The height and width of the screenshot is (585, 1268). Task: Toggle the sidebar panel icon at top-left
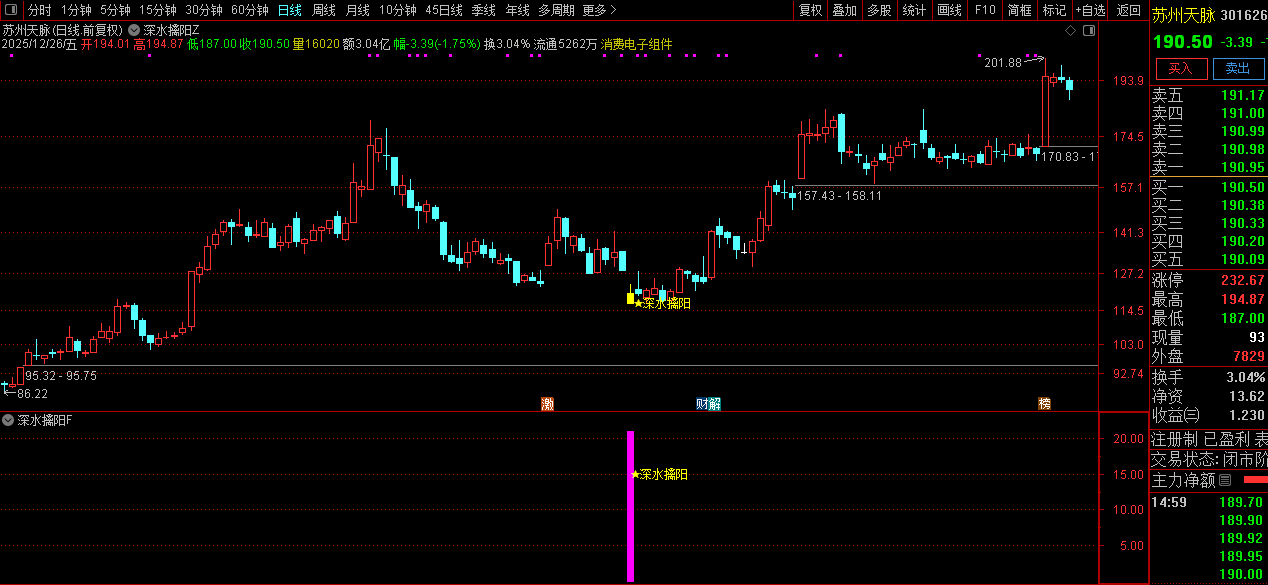[x=10, y=10]
